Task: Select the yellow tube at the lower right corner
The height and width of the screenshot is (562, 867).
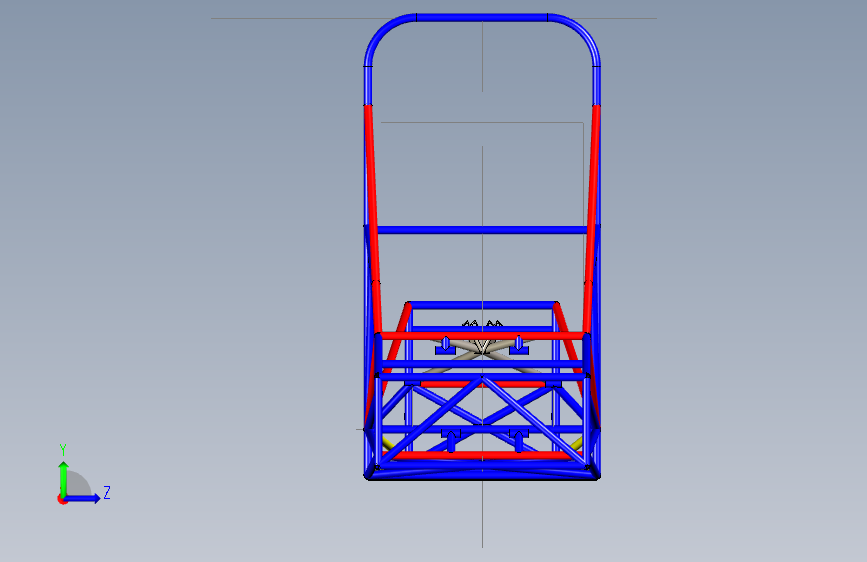Action: [577, 444]
